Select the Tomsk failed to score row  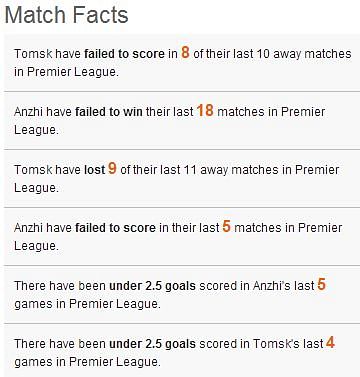click(x=182, y=62)
